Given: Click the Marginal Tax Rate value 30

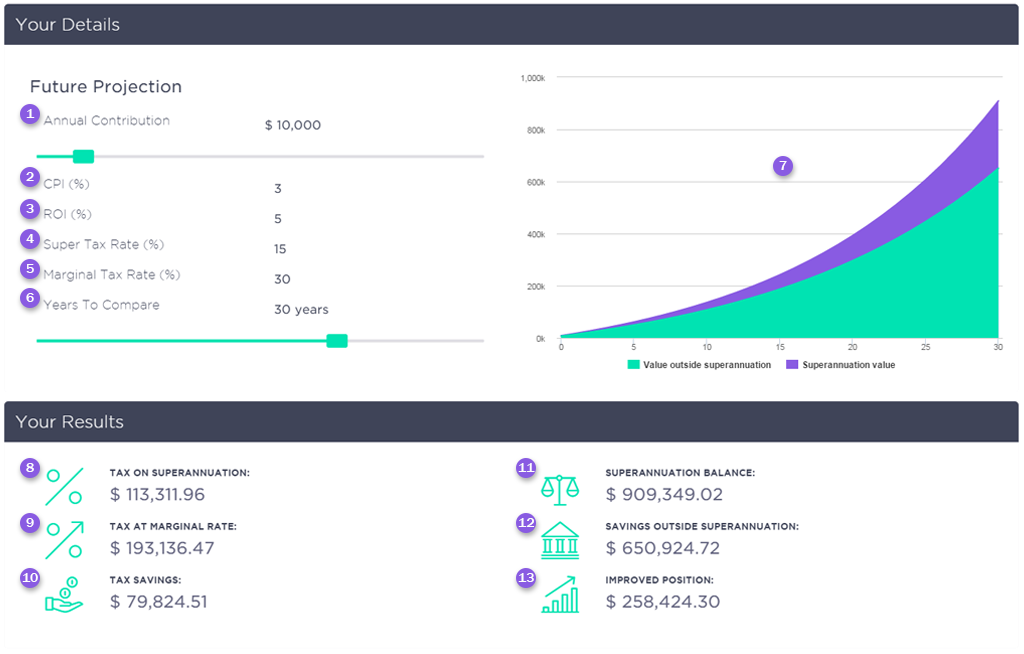Looking at the screenshot, I should pos(282,279).
